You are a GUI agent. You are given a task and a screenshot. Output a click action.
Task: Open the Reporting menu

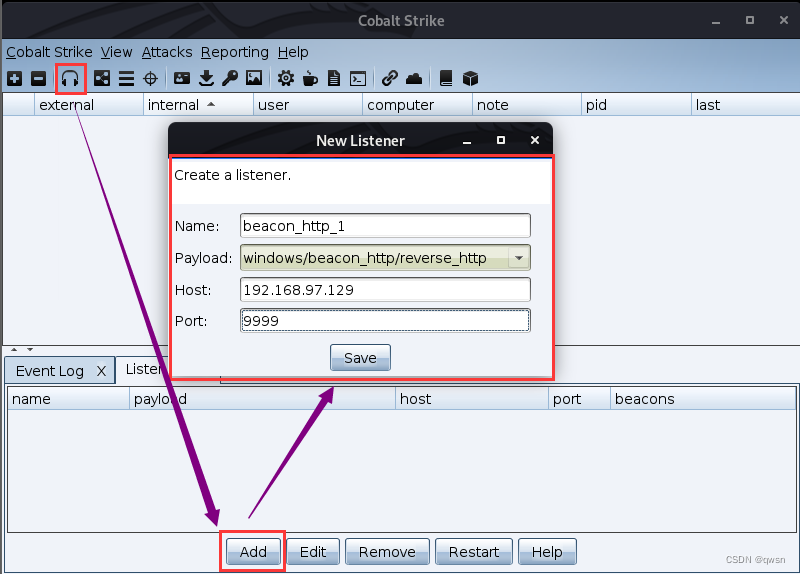(x=235, y=52)
